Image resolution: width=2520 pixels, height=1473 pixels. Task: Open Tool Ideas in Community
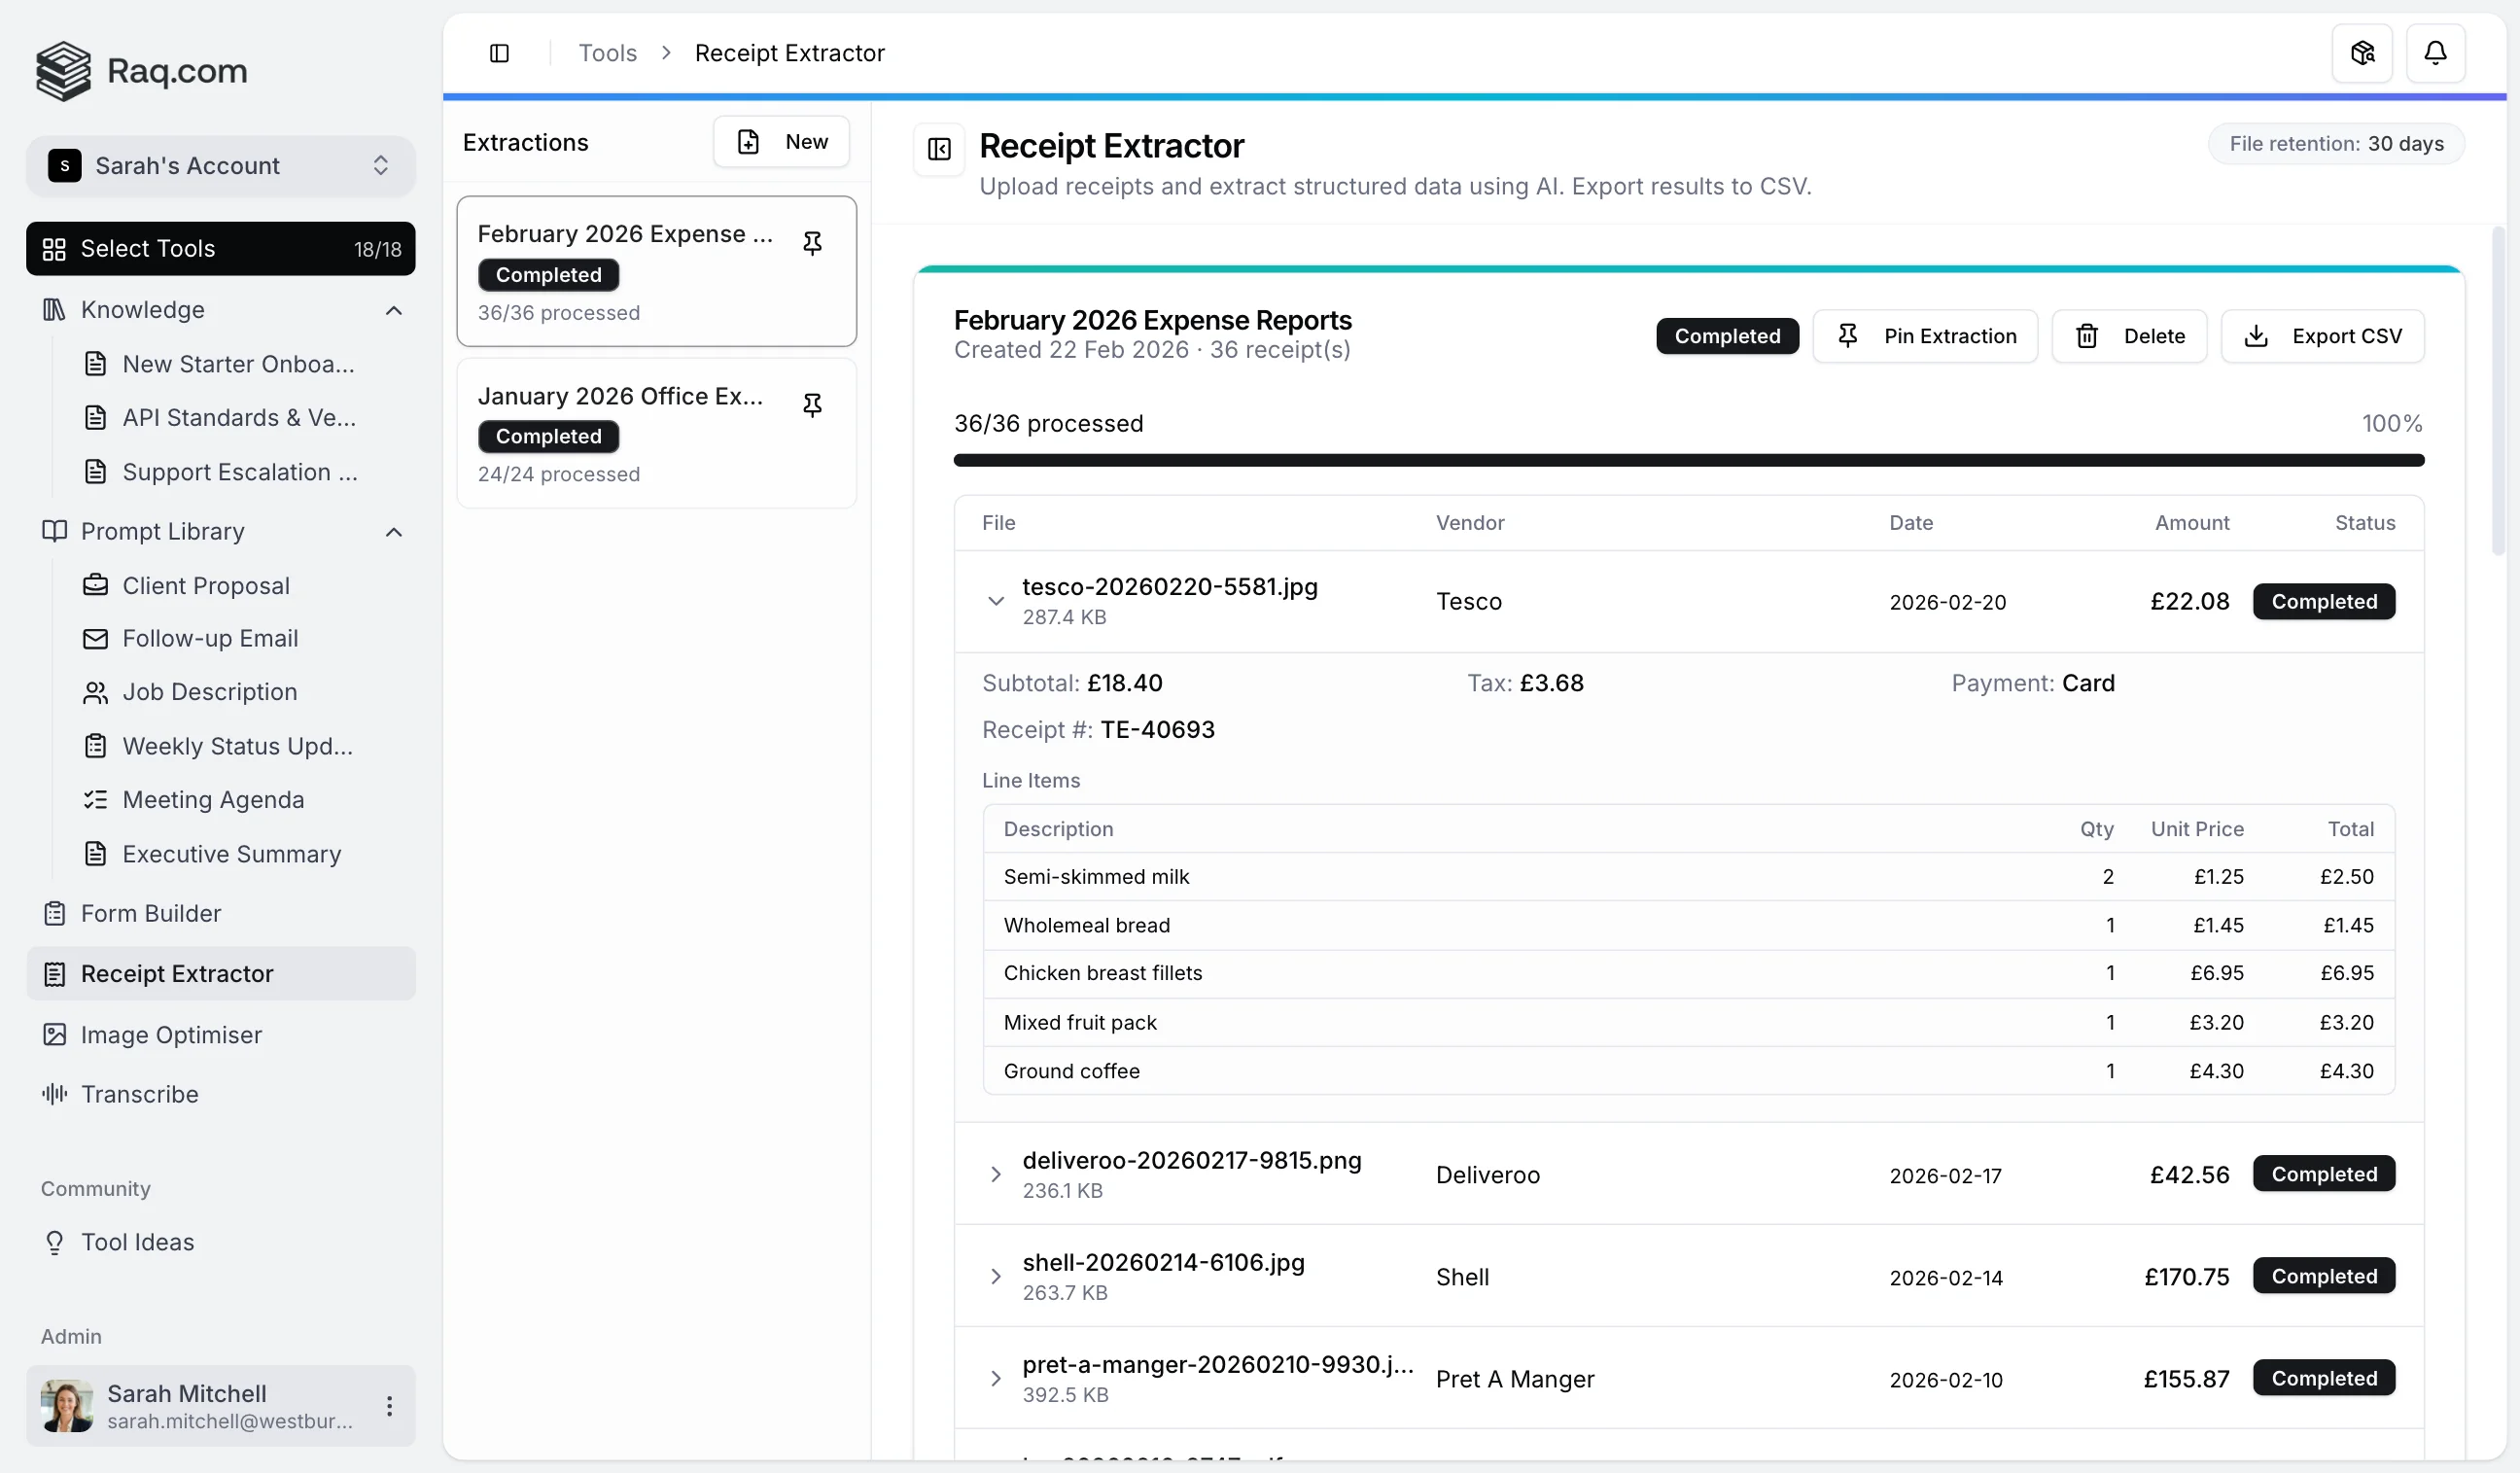(137, 1241)
